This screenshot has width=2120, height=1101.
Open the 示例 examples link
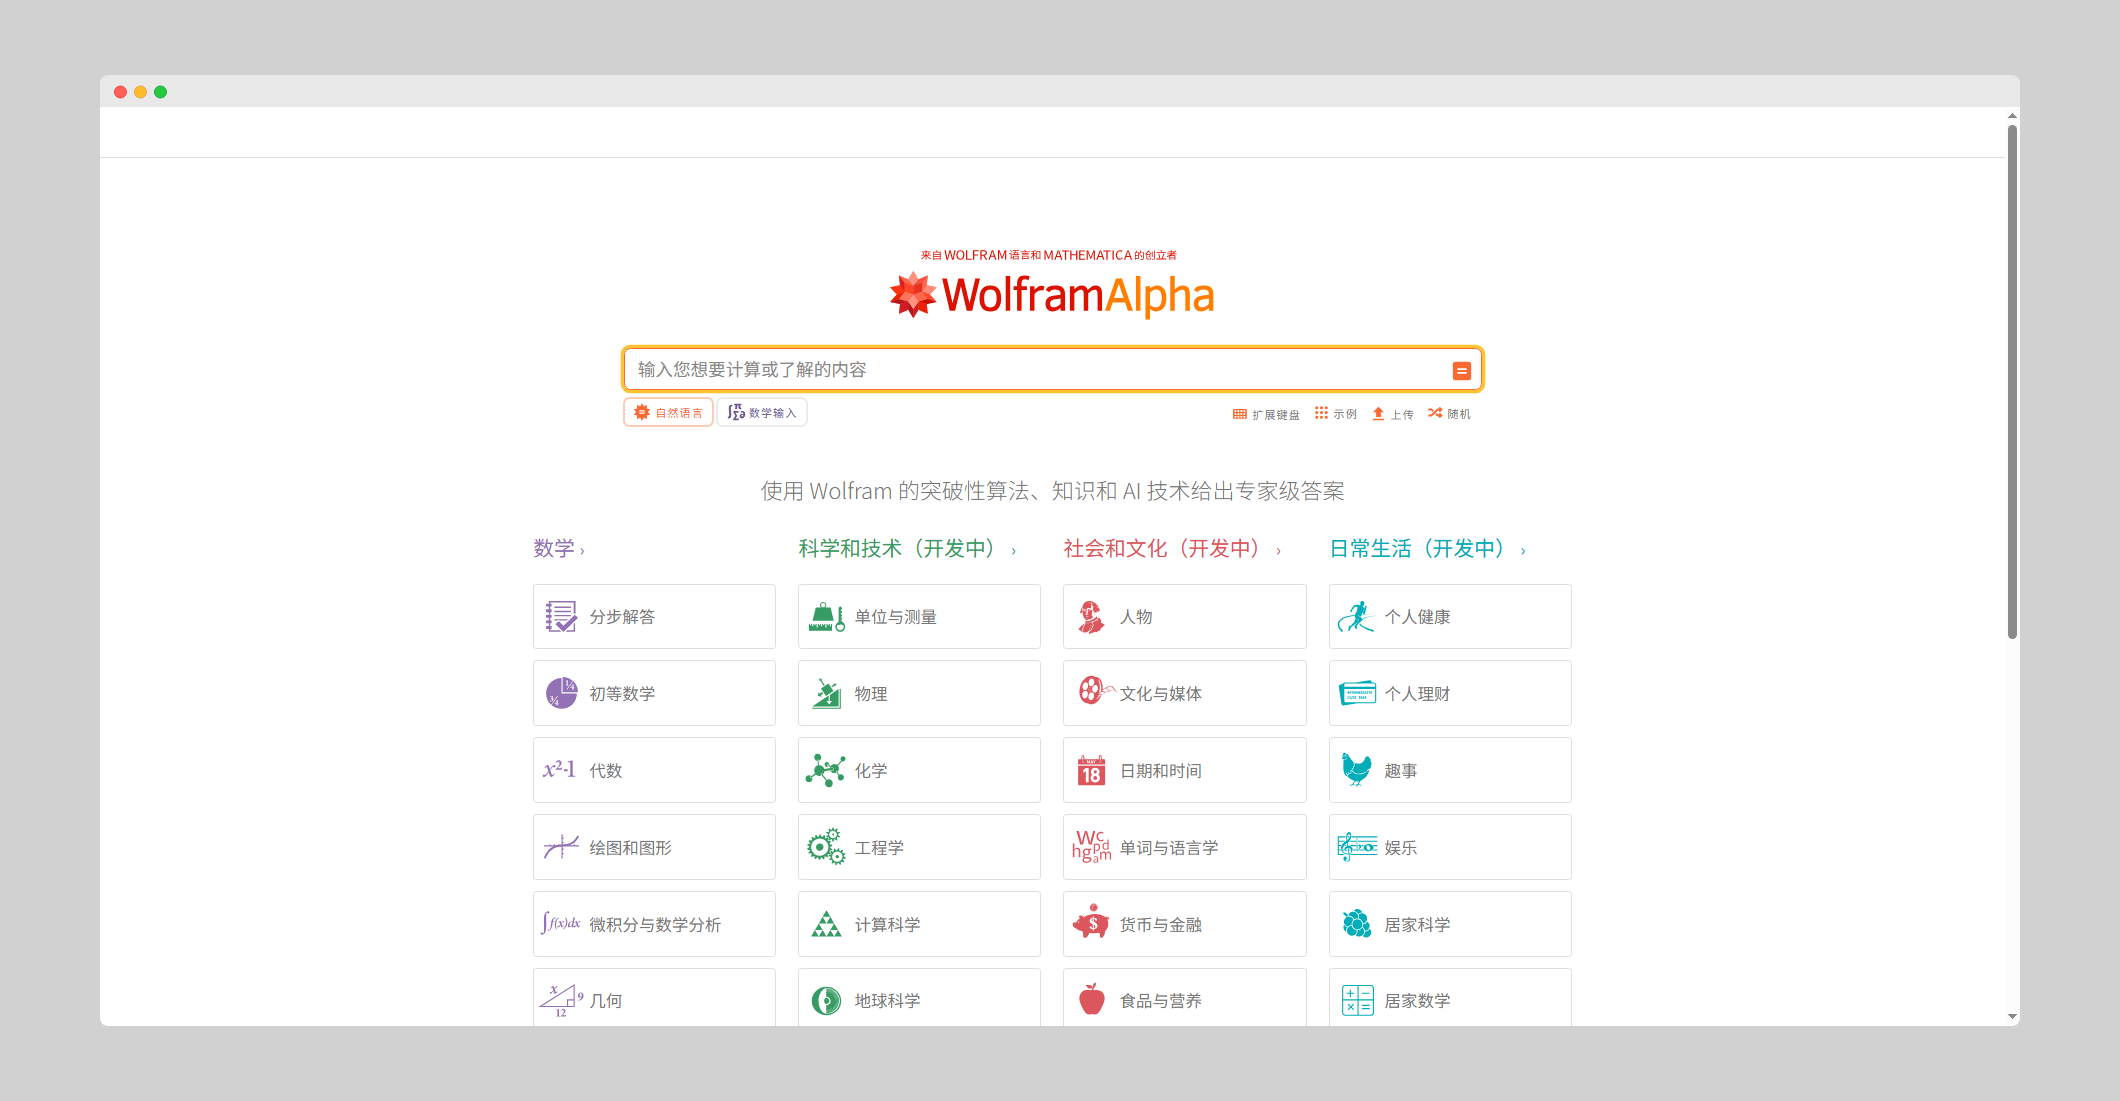click(x=1336, y=414)
